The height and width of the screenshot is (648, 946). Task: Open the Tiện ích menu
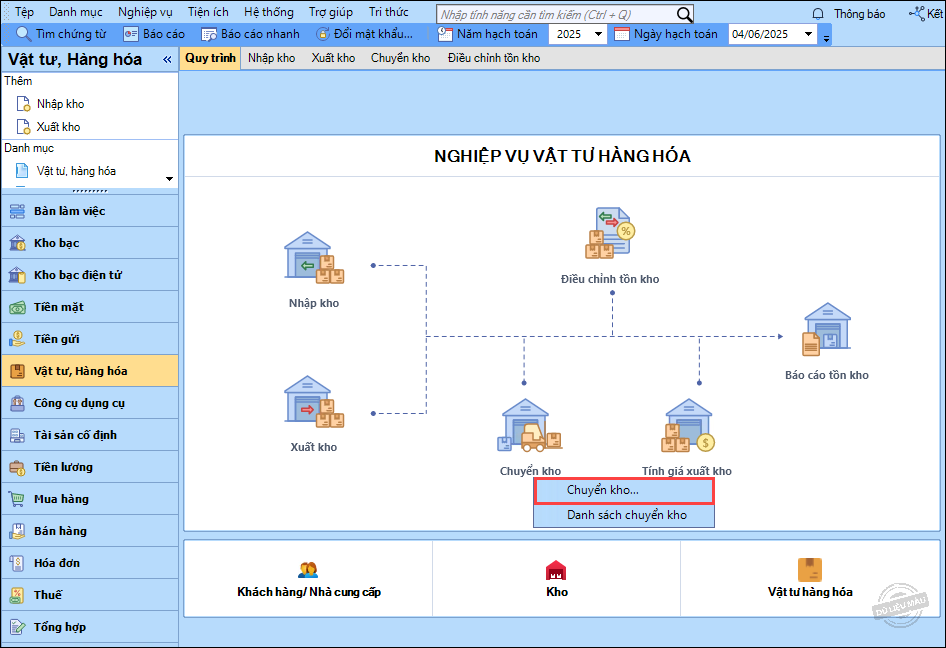point(208,12)
